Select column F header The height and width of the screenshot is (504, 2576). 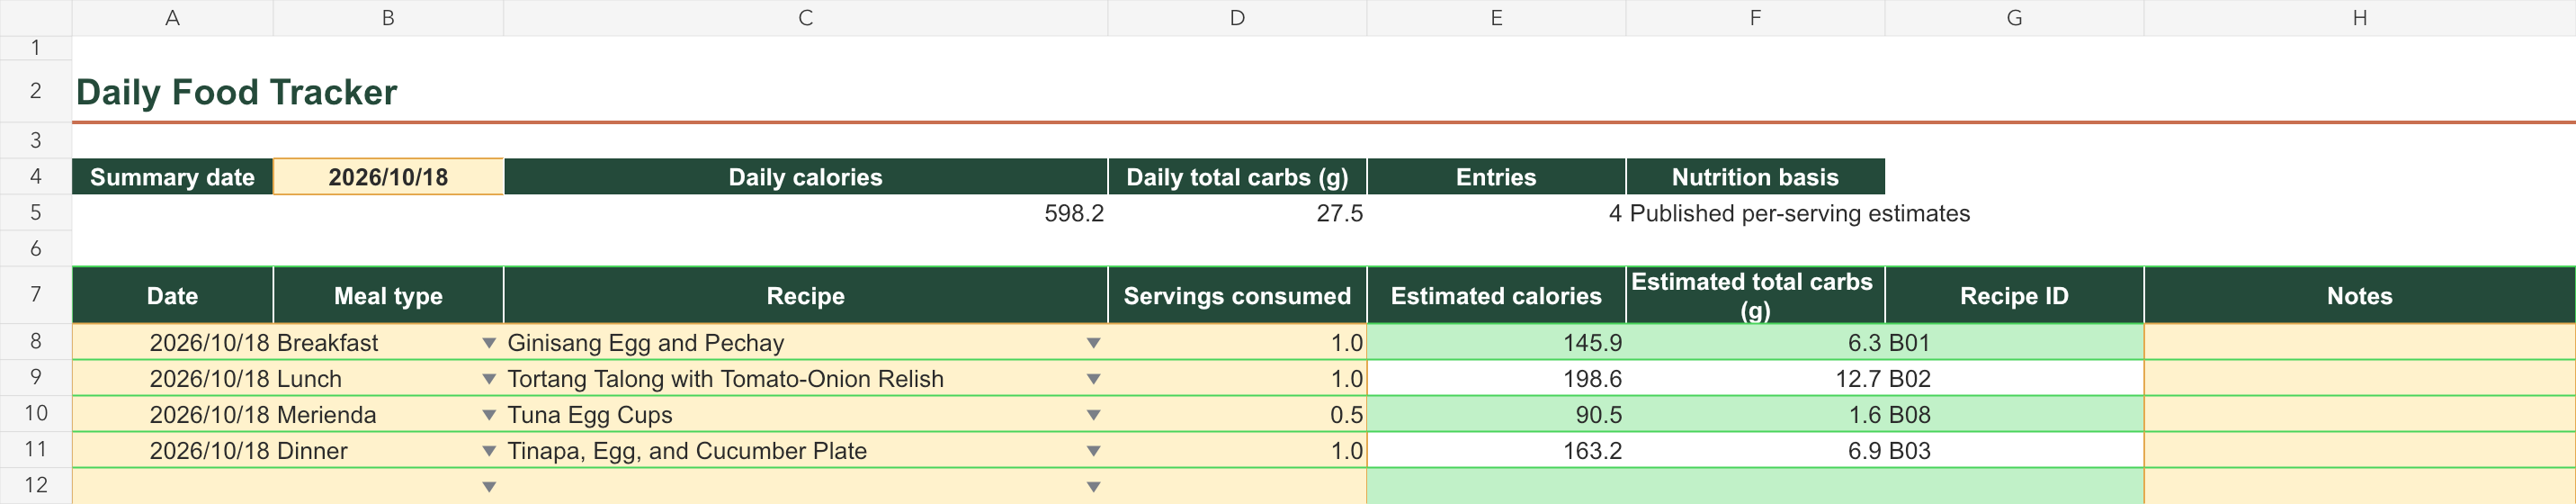pos(1755,18)
